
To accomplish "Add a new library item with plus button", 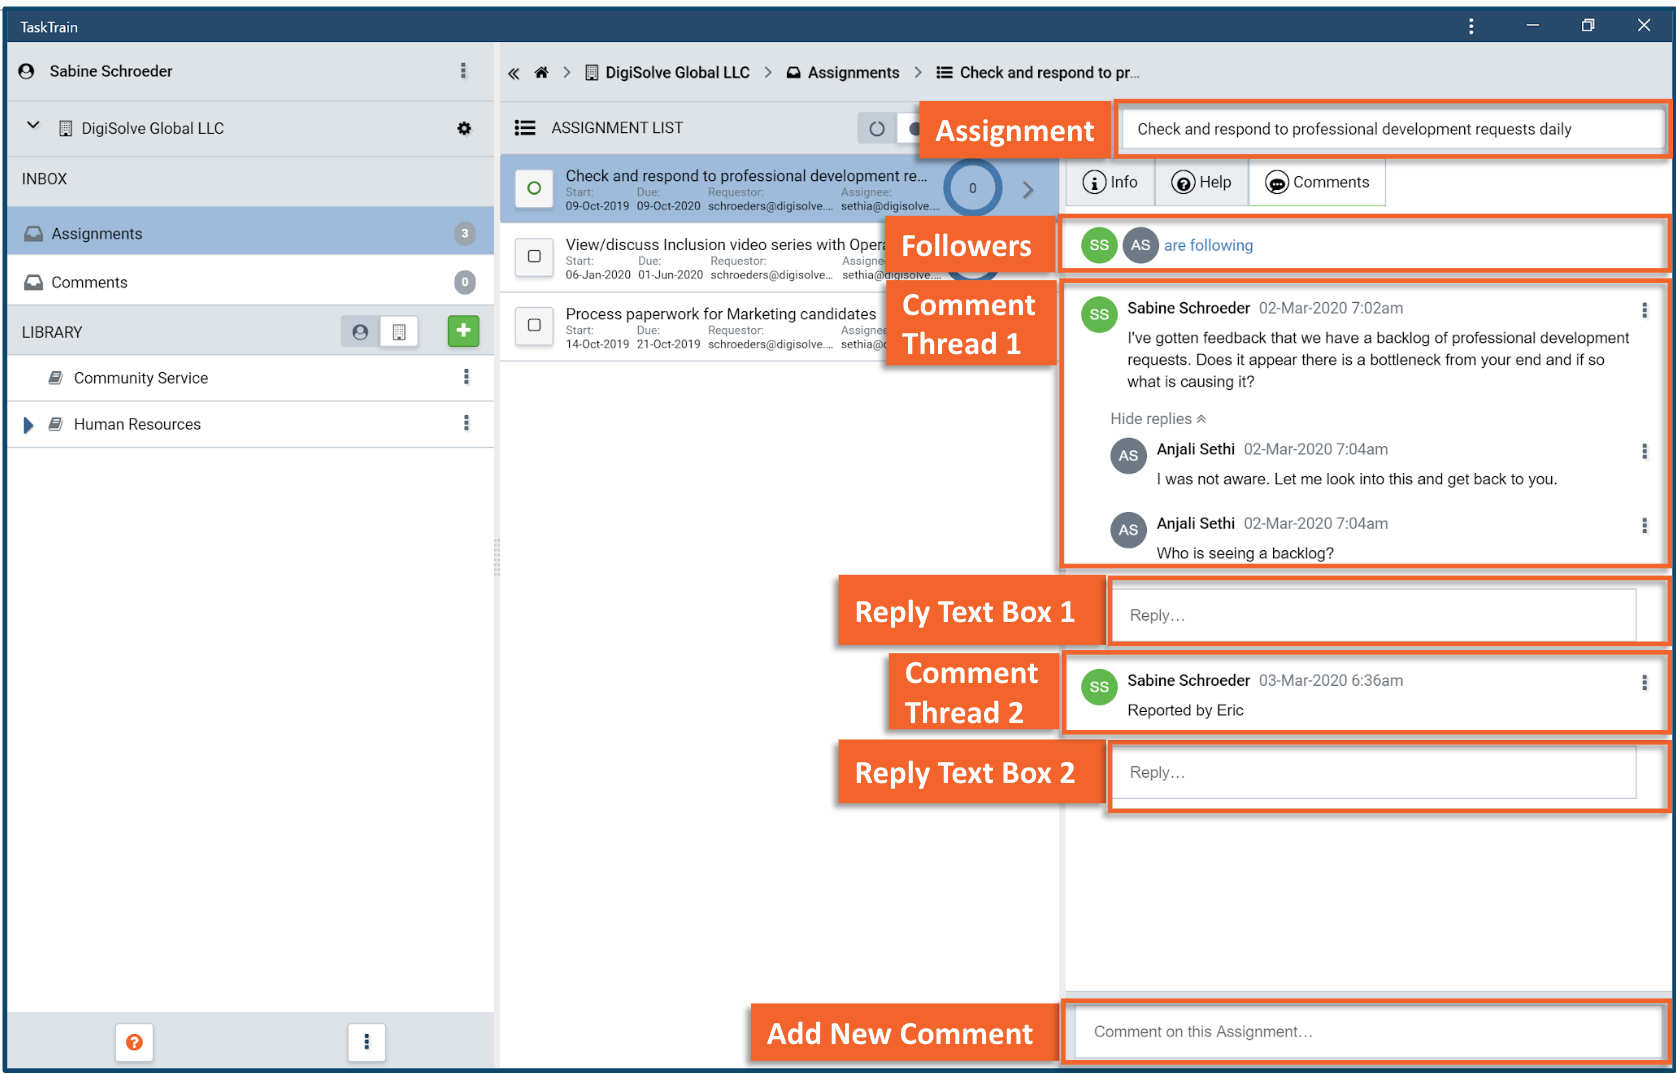I will coord(463,331).
